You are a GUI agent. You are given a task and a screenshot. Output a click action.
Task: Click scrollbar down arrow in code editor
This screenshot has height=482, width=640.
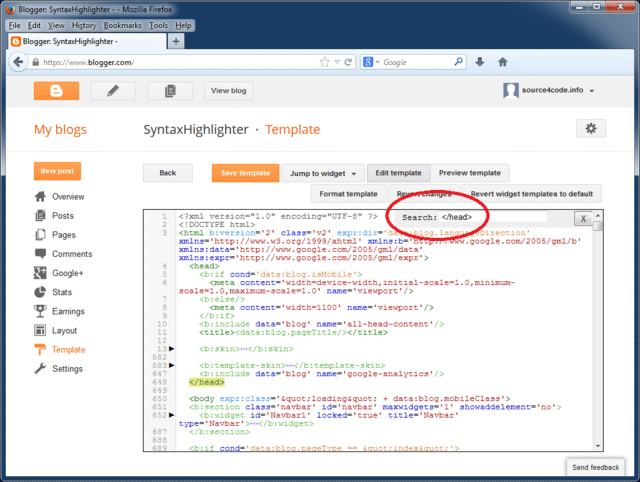pos(598,446)
